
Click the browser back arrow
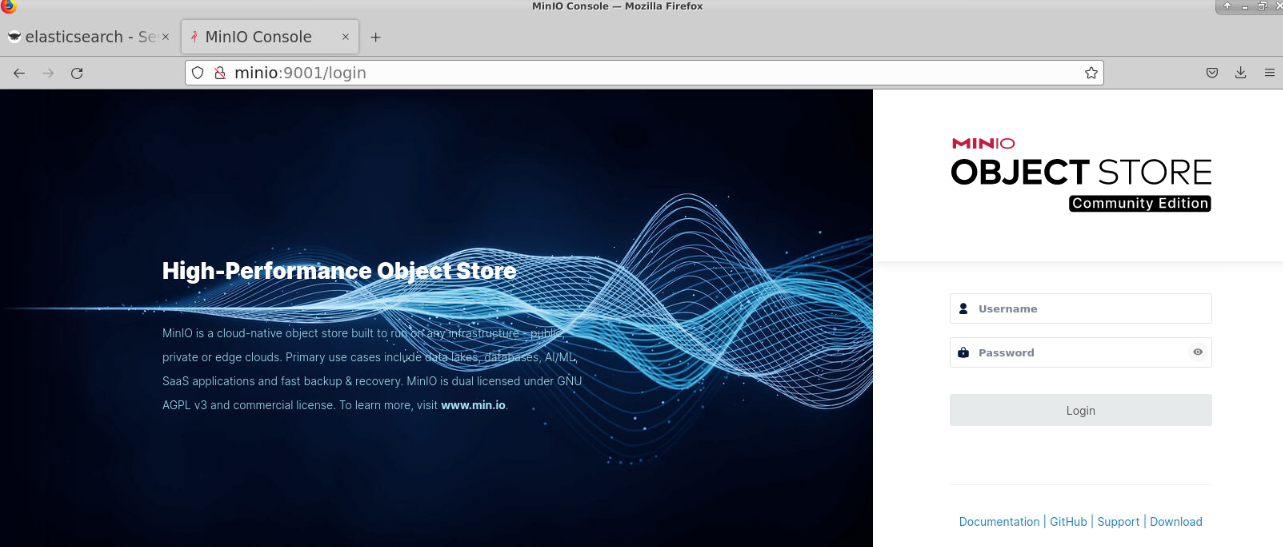19,73
